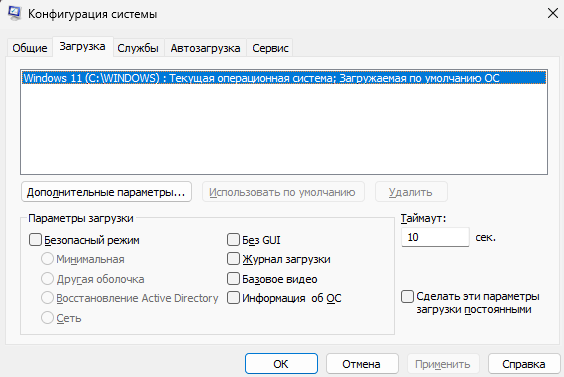Choose Другая оболочка radio option
This screenshot has height=377, width=564.
point(47,278)
